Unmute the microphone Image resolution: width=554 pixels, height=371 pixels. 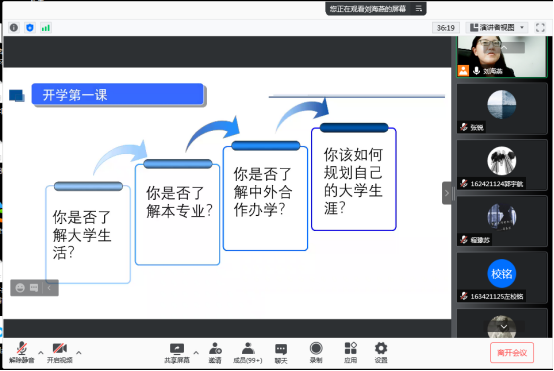click(x=22, y=353)
